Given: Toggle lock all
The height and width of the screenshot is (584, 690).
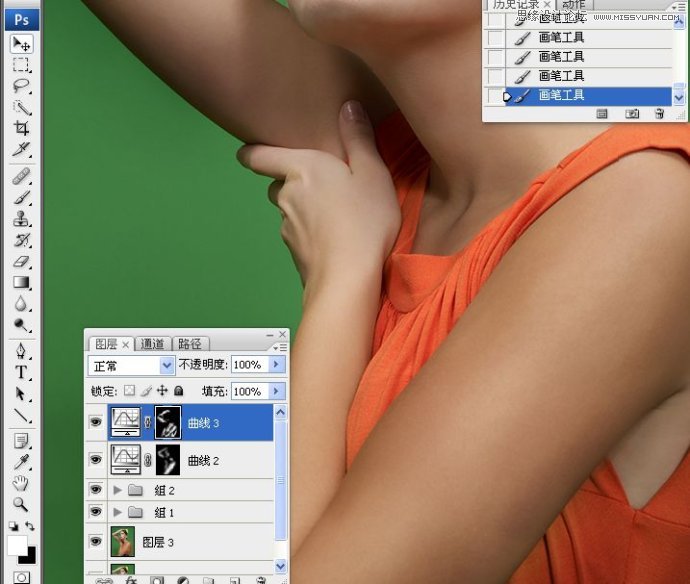Looking at the screenshot, I should click(x=178, y=390).
